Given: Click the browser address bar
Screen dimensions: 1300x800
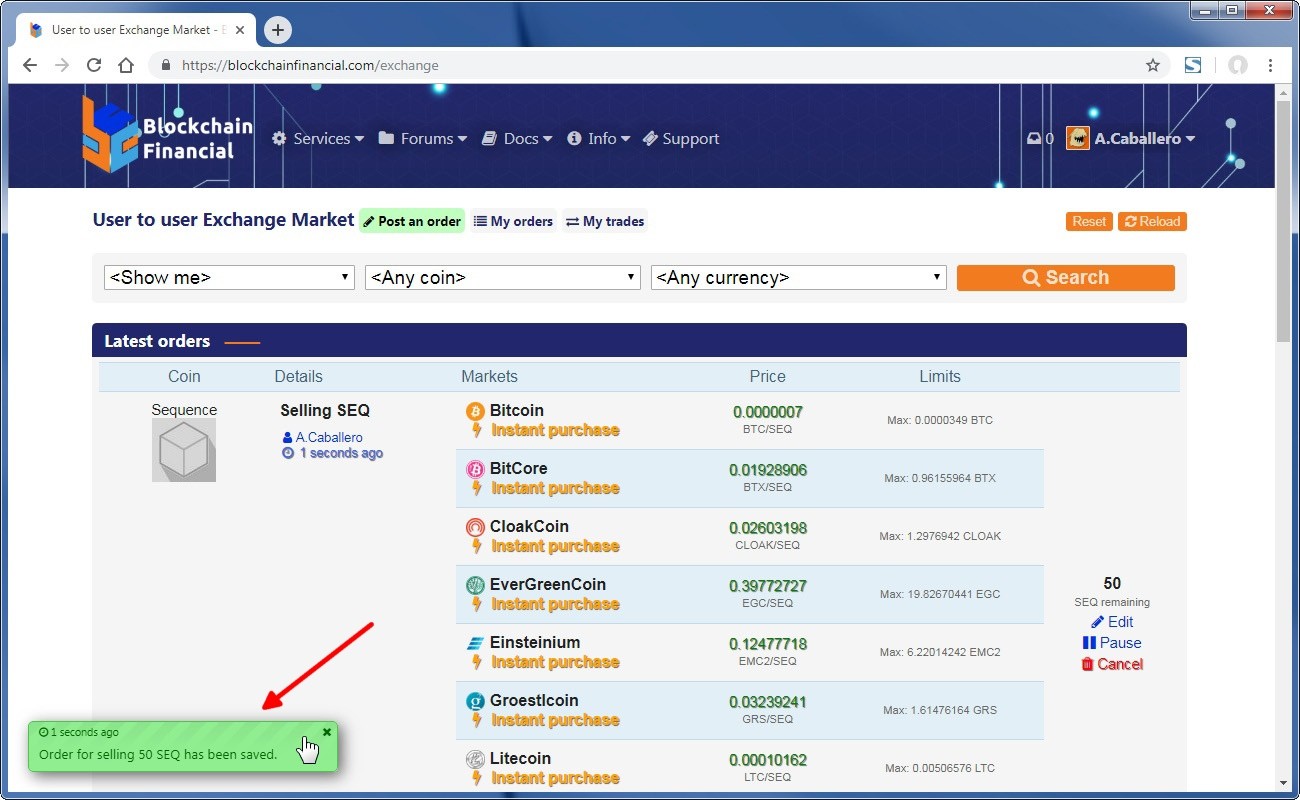Looking at the screenshot, I should 650,65.
